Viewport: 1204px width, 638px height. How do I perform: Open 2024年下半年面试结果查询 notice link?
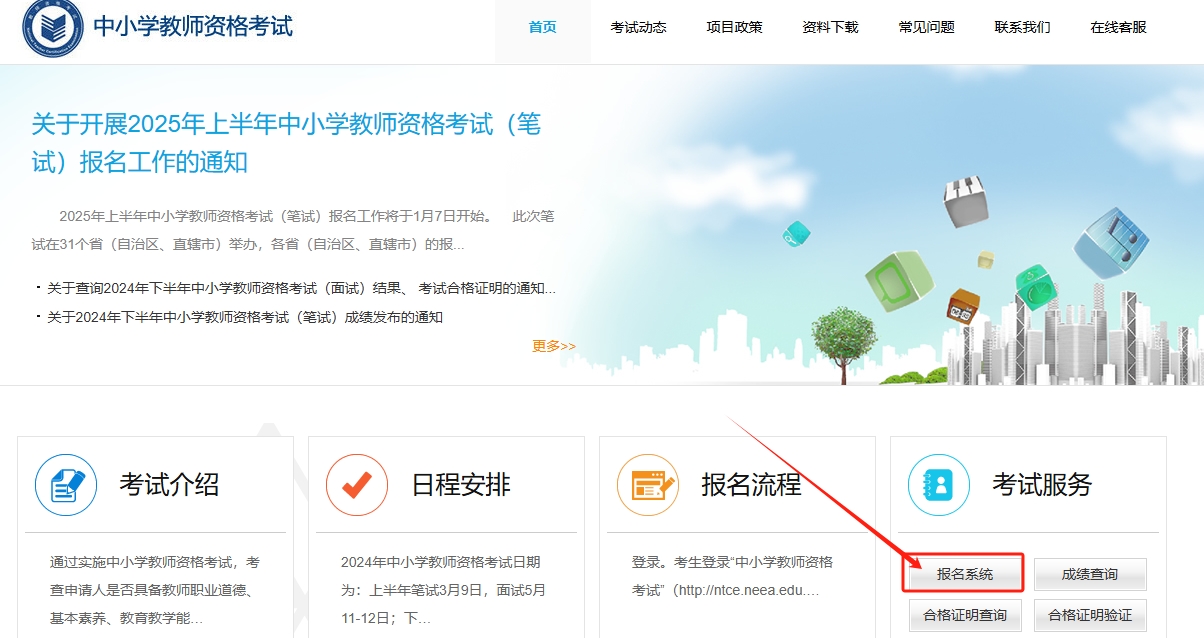click(301, 288)
